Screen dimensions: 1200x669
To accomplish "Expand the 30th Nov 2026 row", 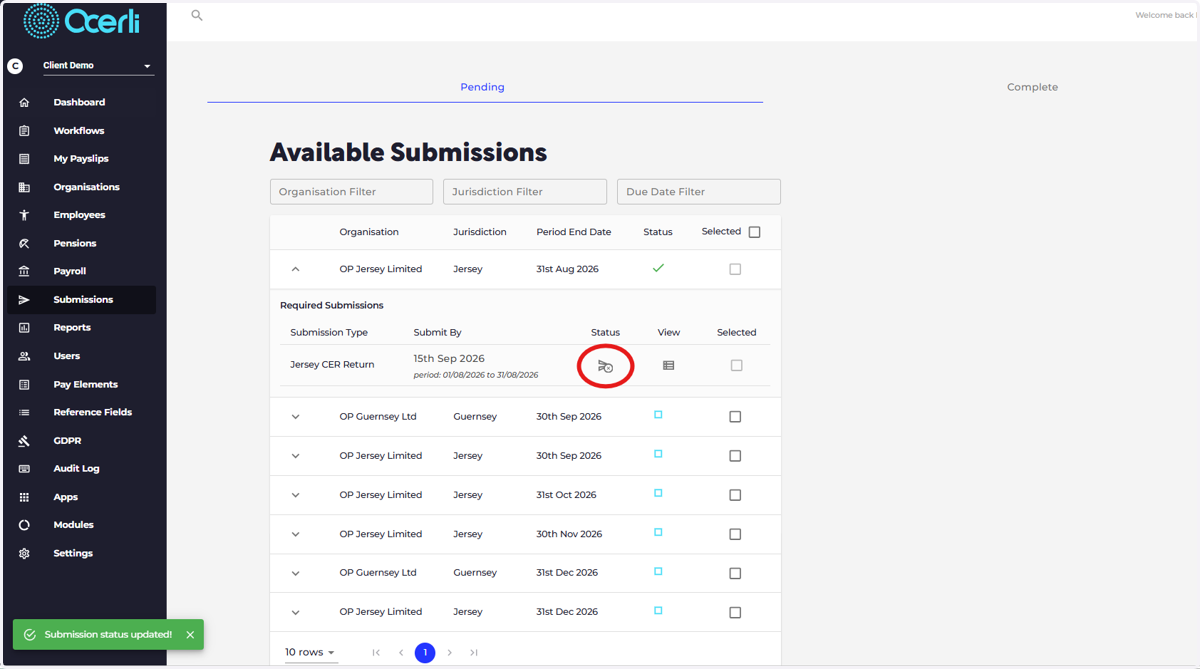I will click(295, 534).
